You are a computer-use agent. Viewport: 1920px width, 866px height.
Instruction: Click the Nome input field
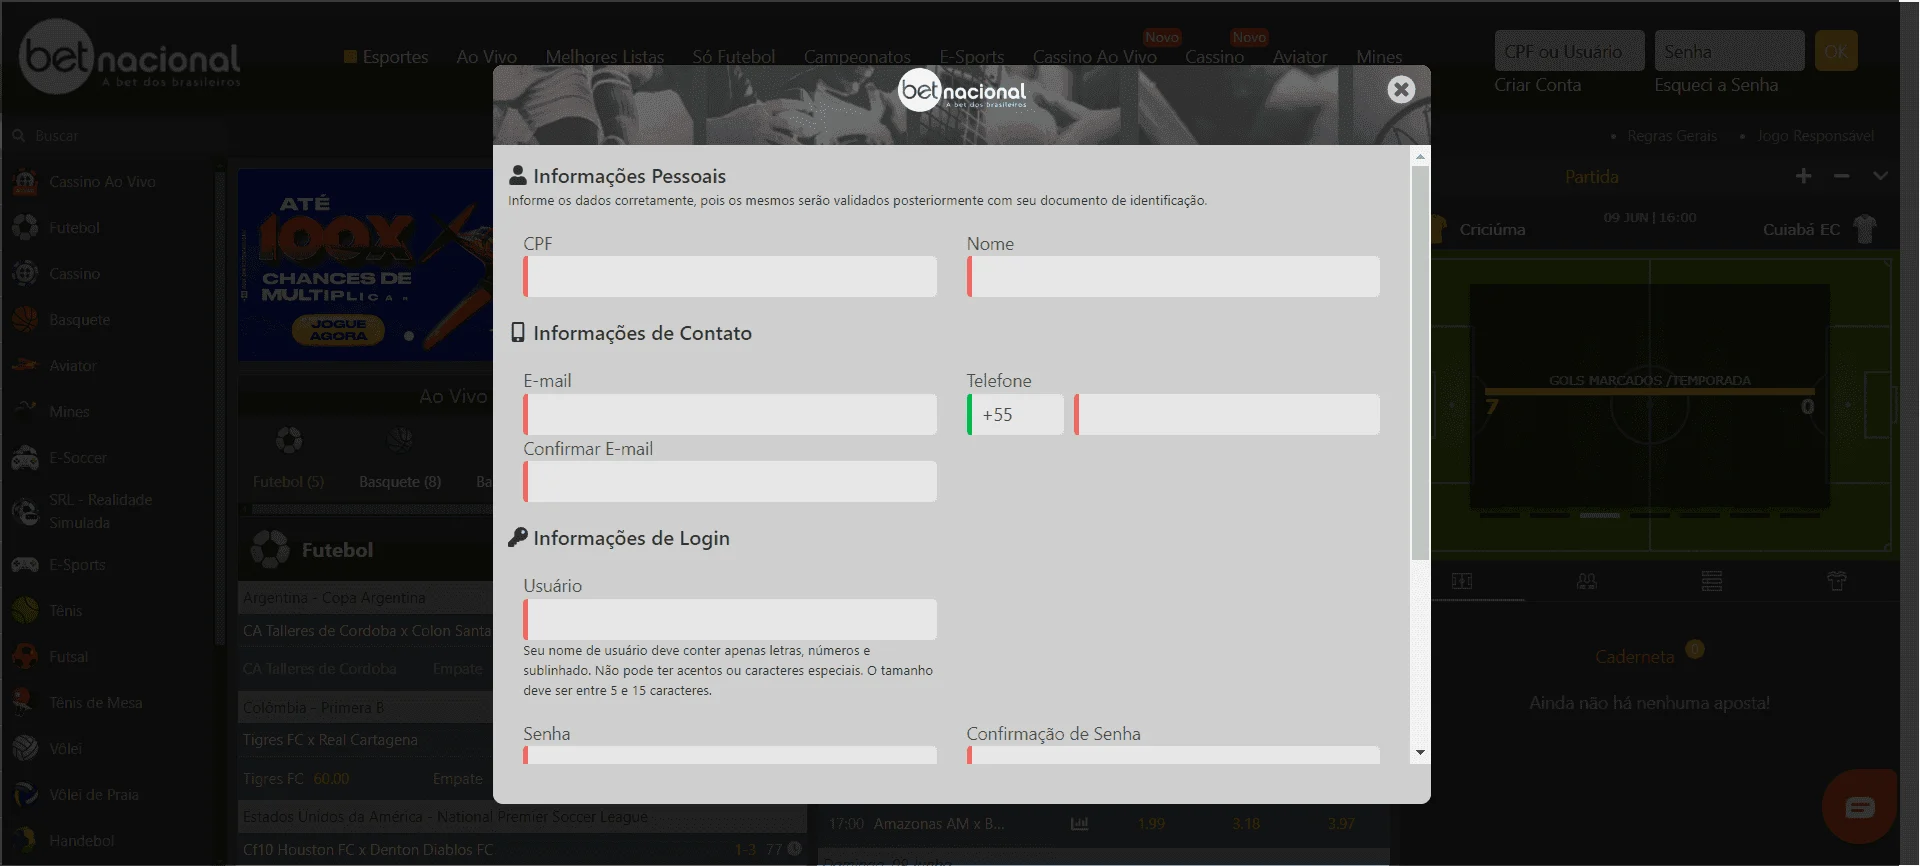1173,276
